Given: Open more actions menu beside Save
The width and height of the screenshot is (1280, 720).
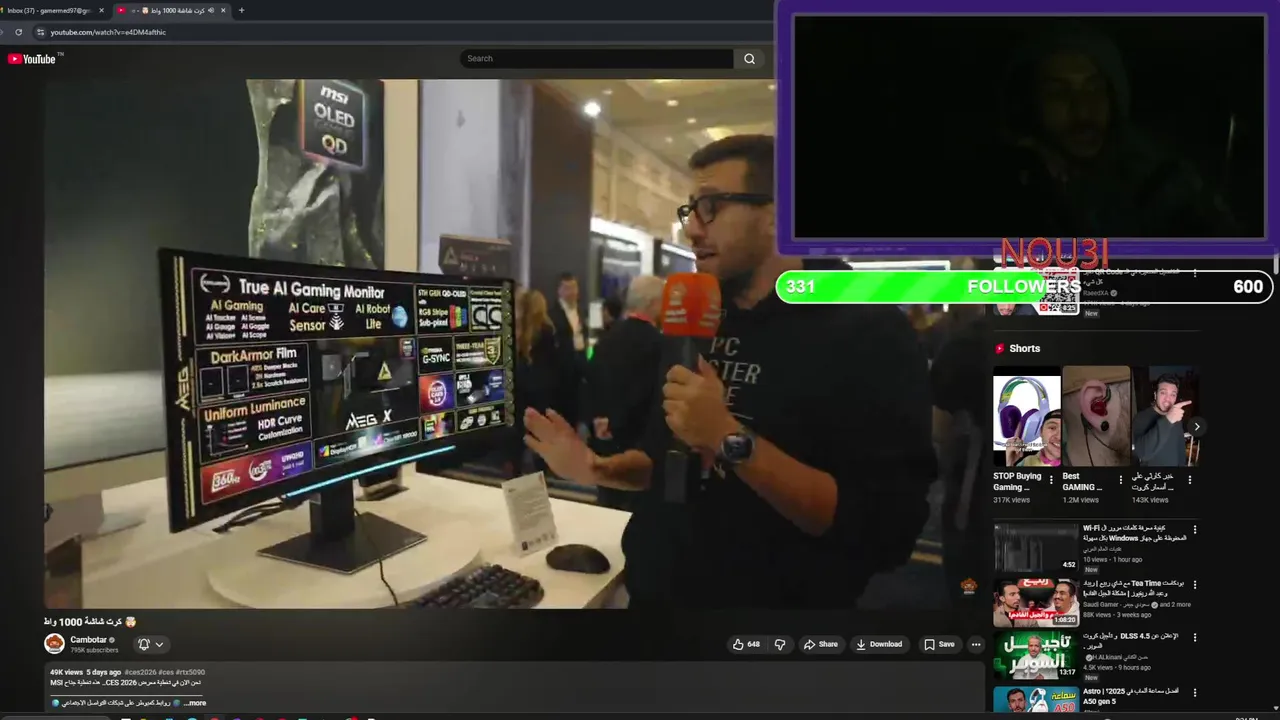Looking at the screenshot, I should coord(976,644).
